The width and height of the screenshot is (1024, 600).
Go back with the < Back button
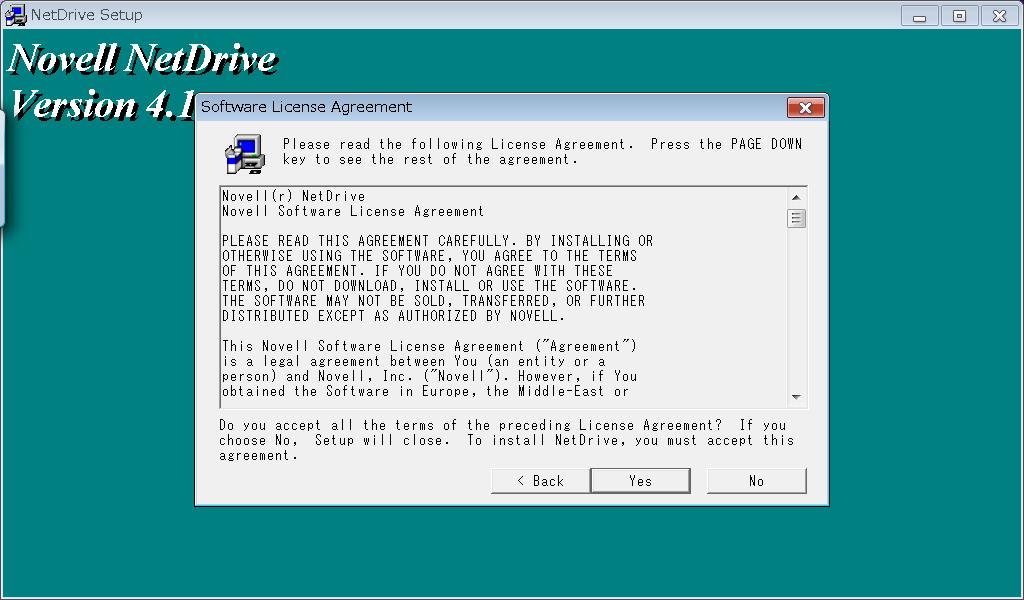pos(540,481)
